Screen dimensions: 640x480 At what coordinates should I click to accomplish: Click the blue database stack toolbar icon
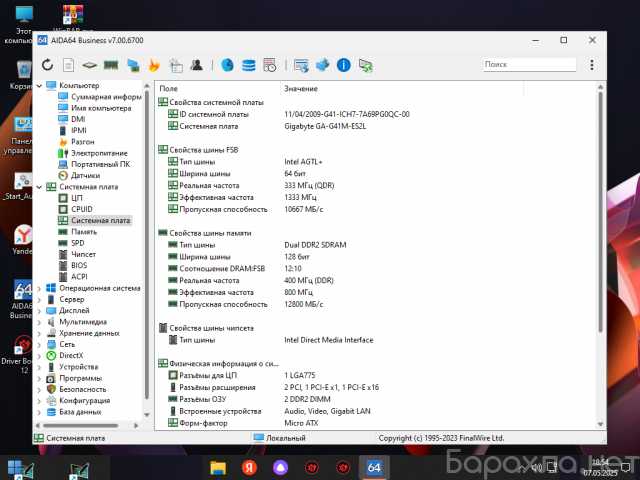[x=249, y=65]
